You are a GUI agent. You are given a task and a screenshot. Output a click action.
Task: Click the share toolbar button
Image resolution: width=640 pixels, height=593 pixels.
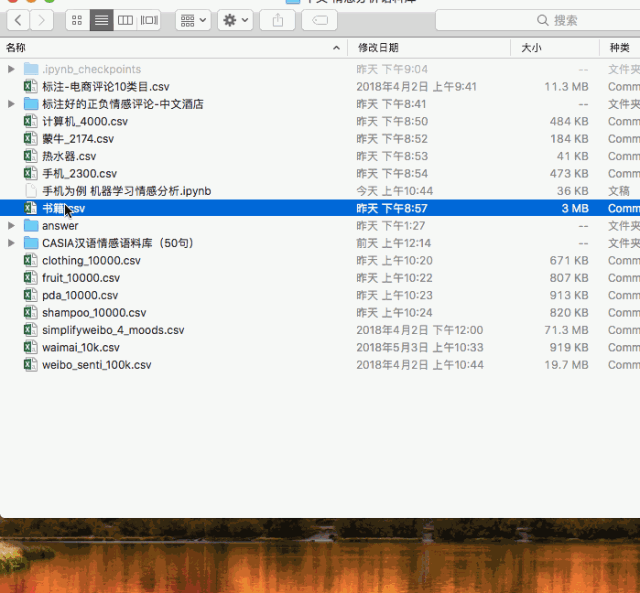[278, 20]
